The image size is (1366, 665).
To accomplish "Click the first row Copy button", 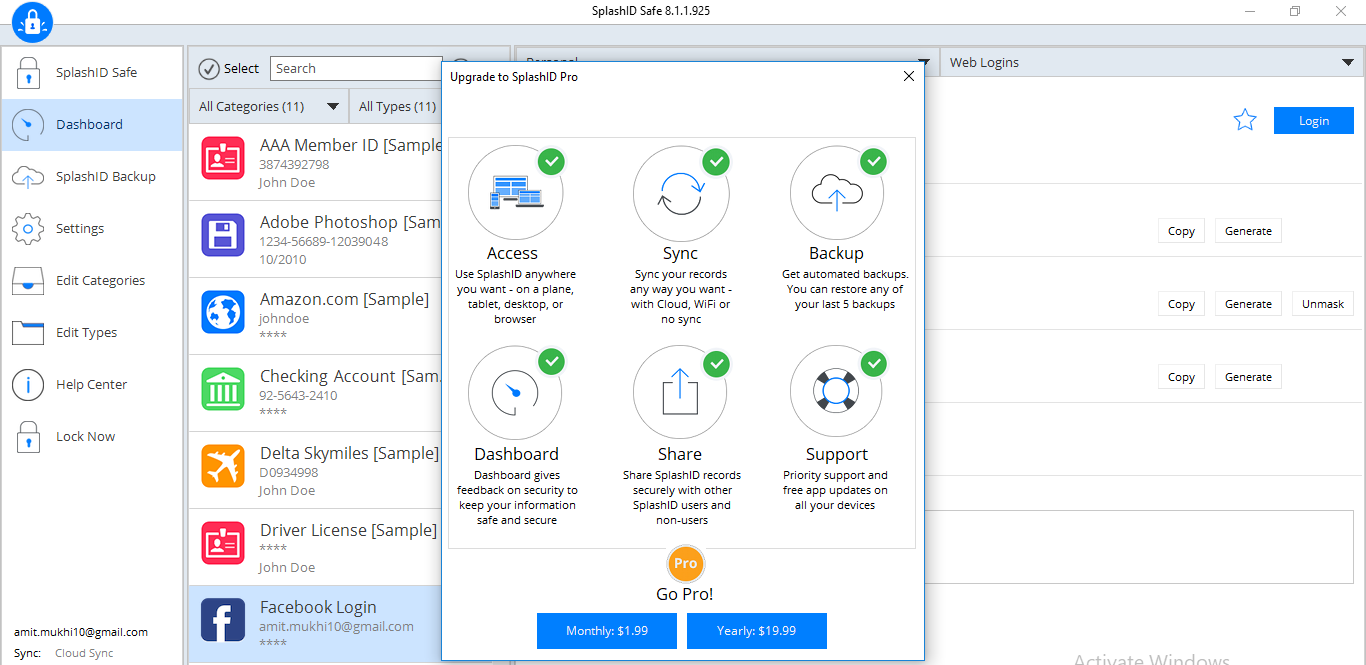I will (1181, 231).
